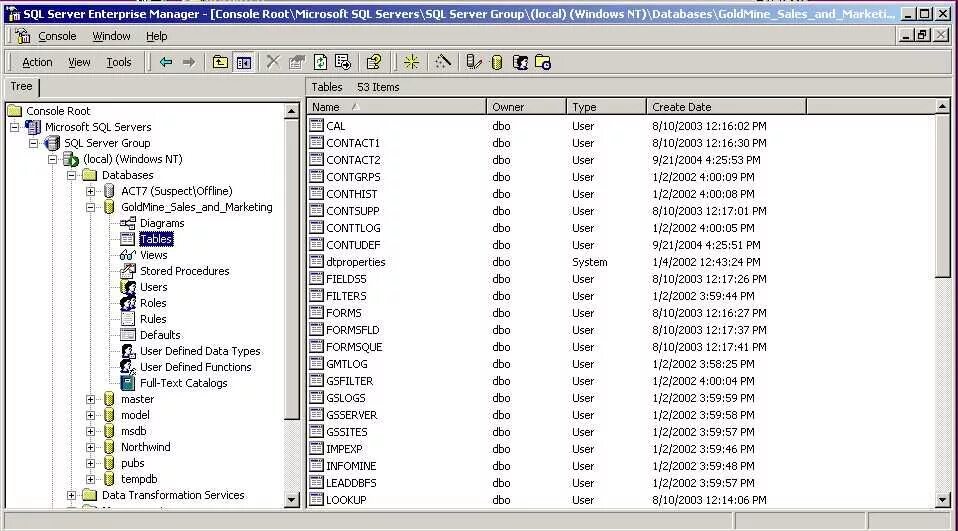Click the Properties toolbar icon

[x=296, y=62]
